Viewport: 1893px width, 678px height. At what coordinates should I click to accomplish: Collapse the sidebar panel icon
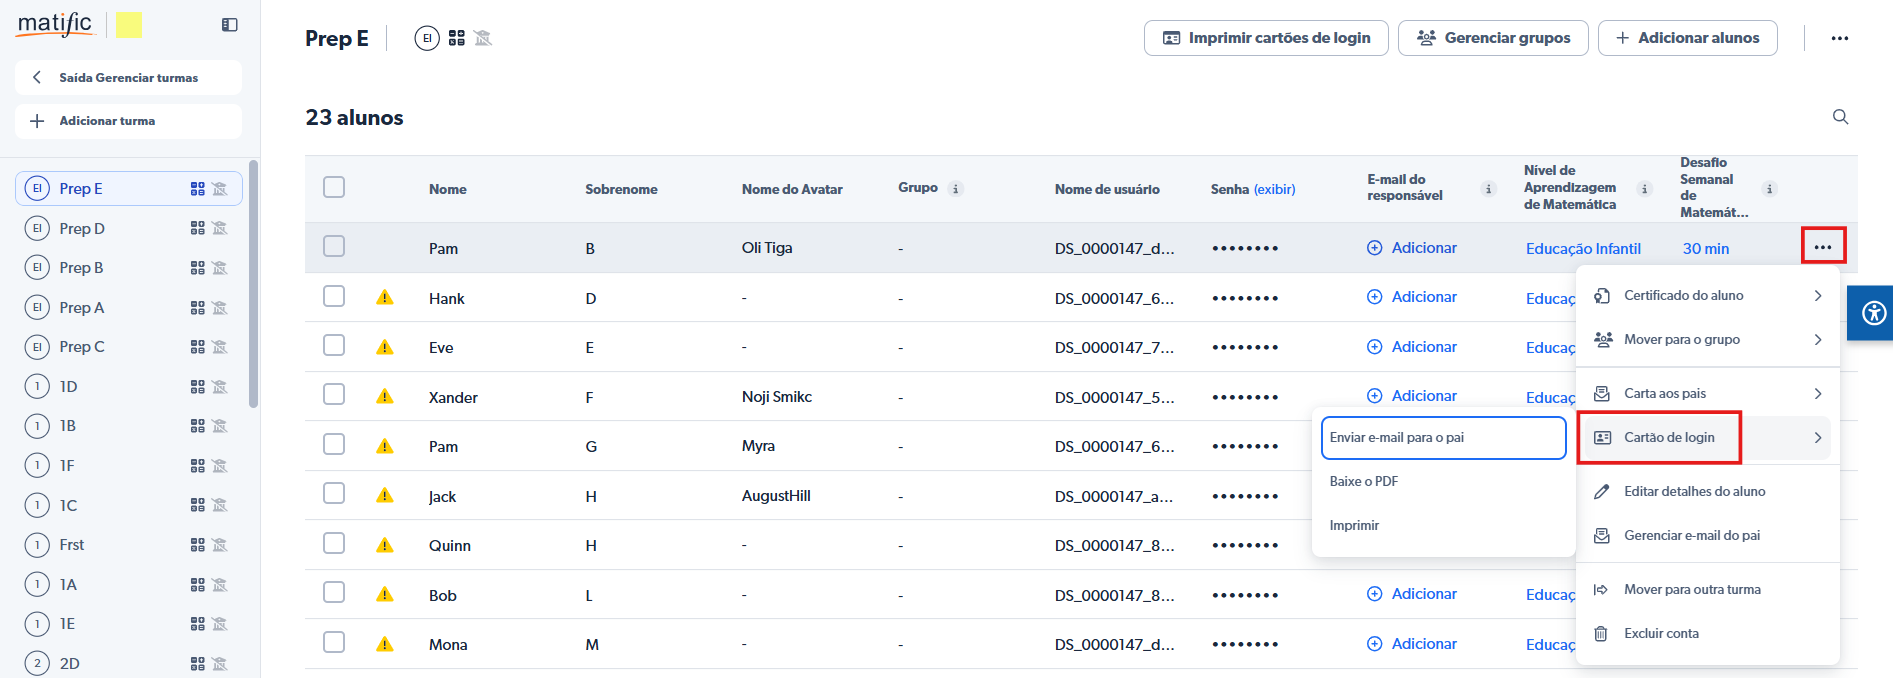click(x=229, y=25)
